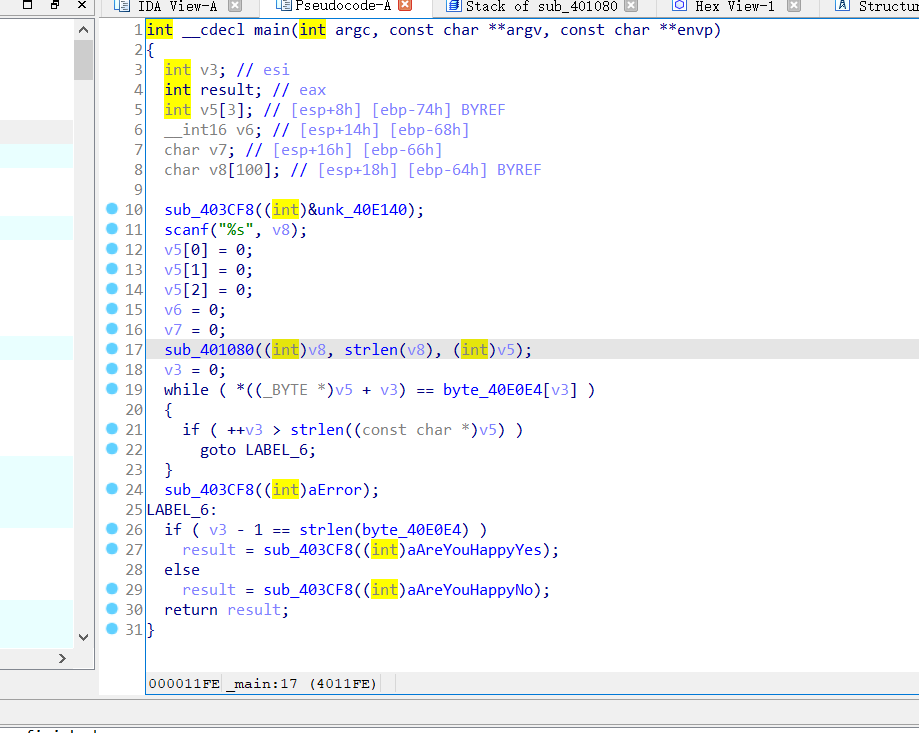Toggle breakpoint dot on line 17

pos(112,349)
